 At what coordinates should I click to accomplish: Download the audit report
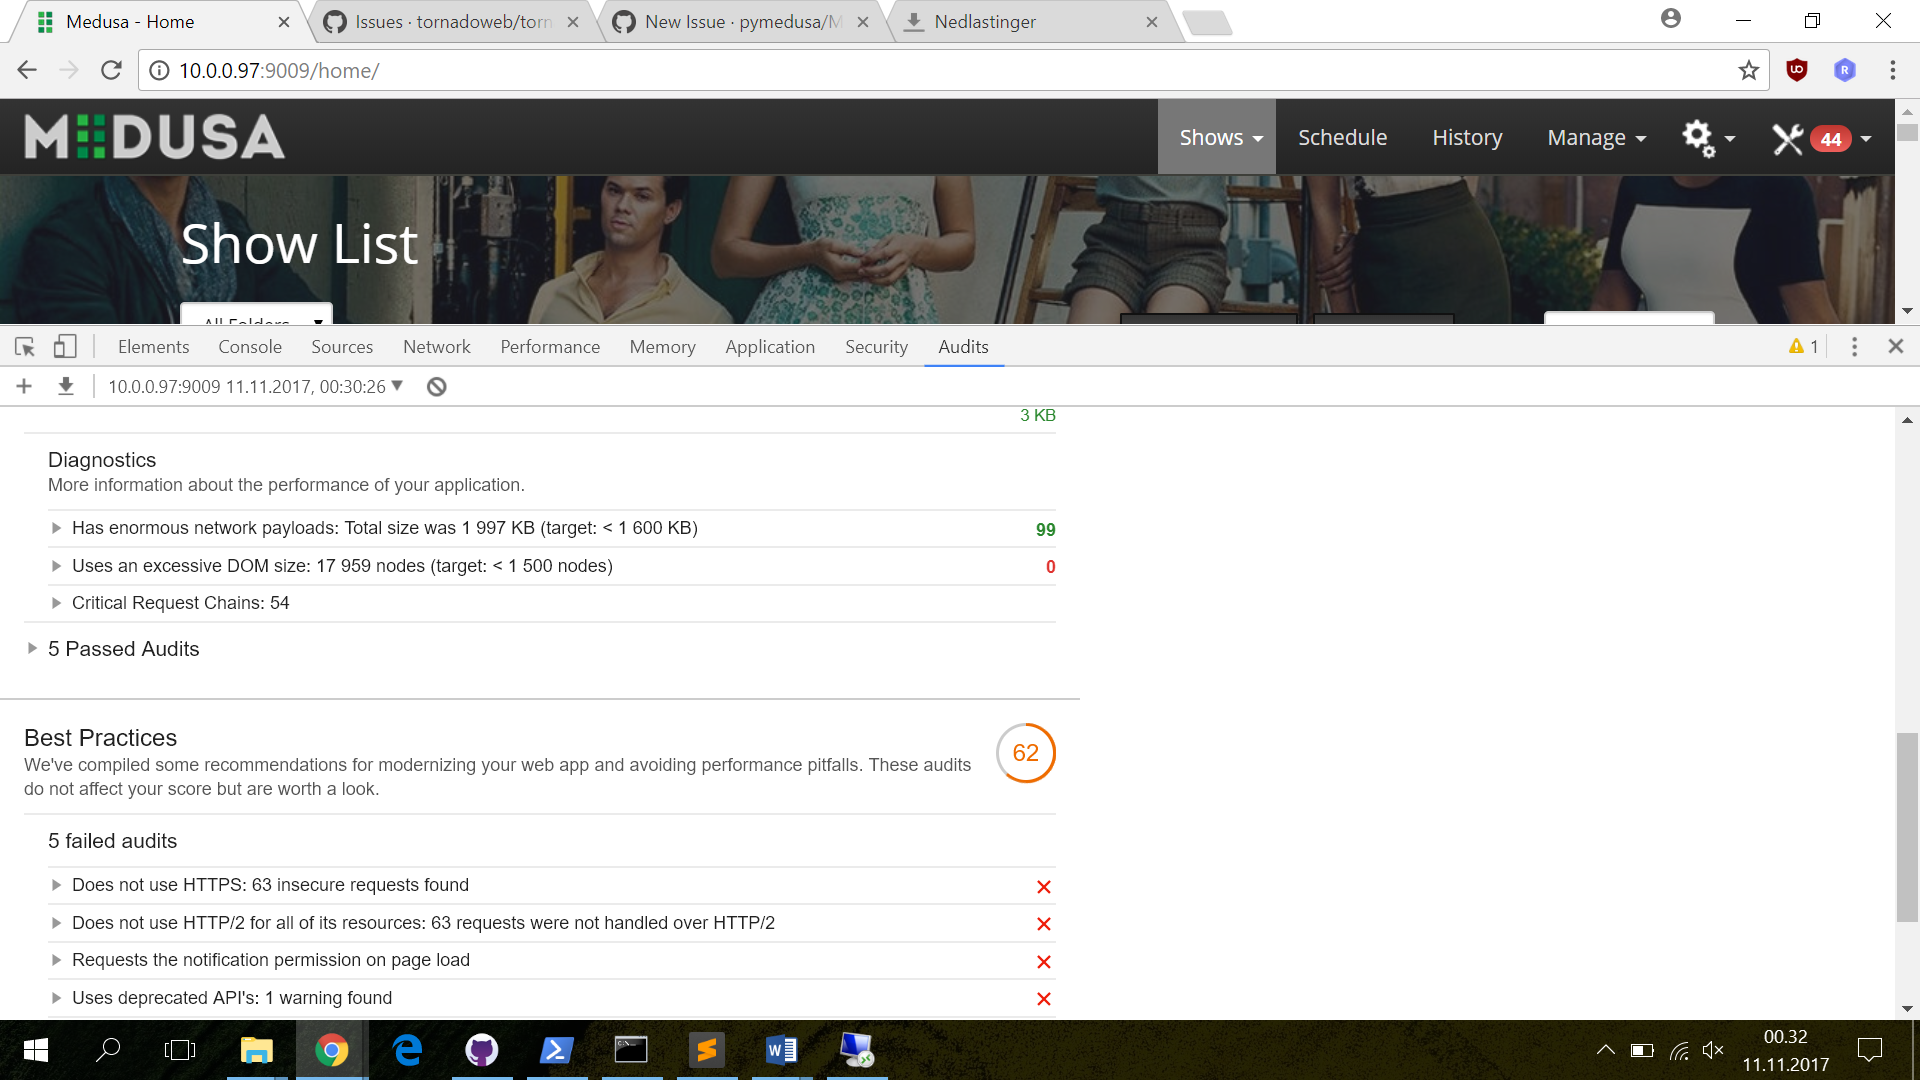click(66, 386)
